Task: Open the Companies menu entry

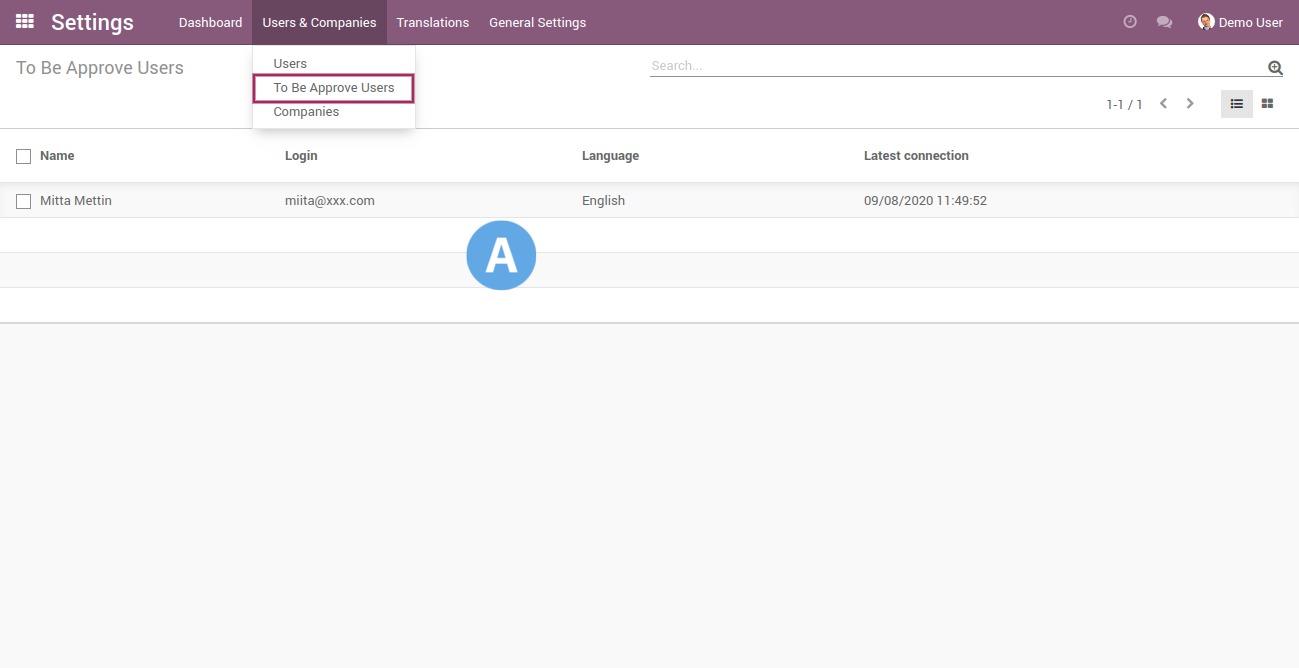Action: [306, 111]
